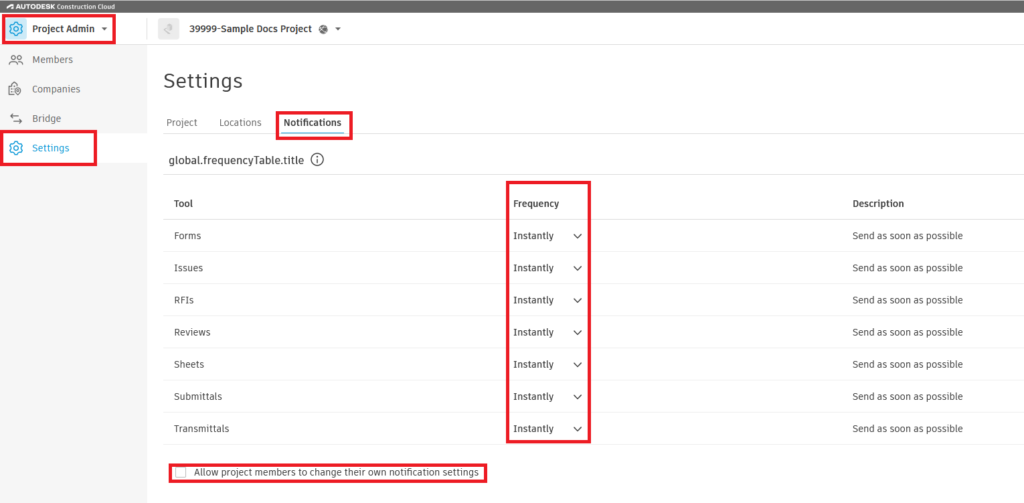Viewport: 1024px width, 503px height.
Task: Switch to the Locations tab
Action: (240, 123)
